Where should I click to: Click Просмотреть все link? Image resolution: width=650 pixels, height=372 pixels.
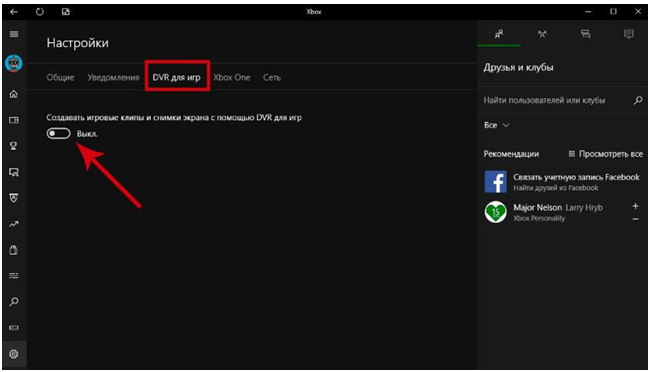[606, 154]
